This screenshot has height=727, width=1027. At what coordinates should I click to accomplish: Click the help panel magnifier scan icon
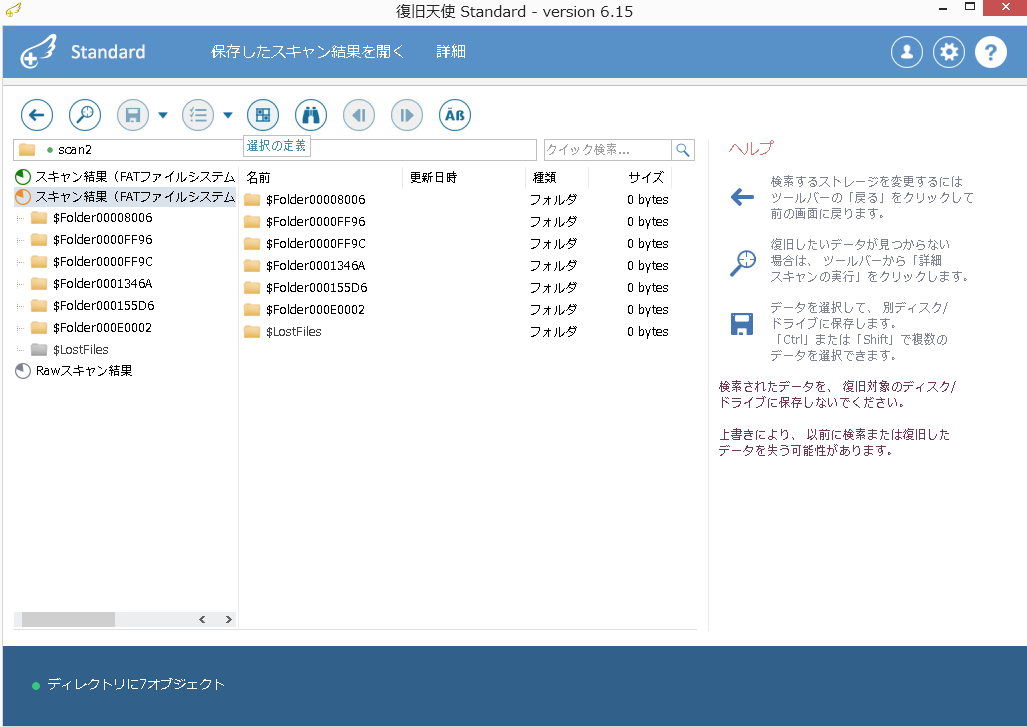pyautogui.click(x=743, y=263)
